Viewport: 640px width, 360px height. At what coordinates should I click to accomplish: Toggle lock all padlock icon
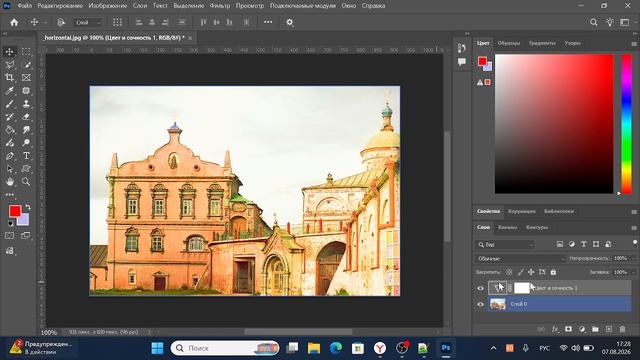553,272
